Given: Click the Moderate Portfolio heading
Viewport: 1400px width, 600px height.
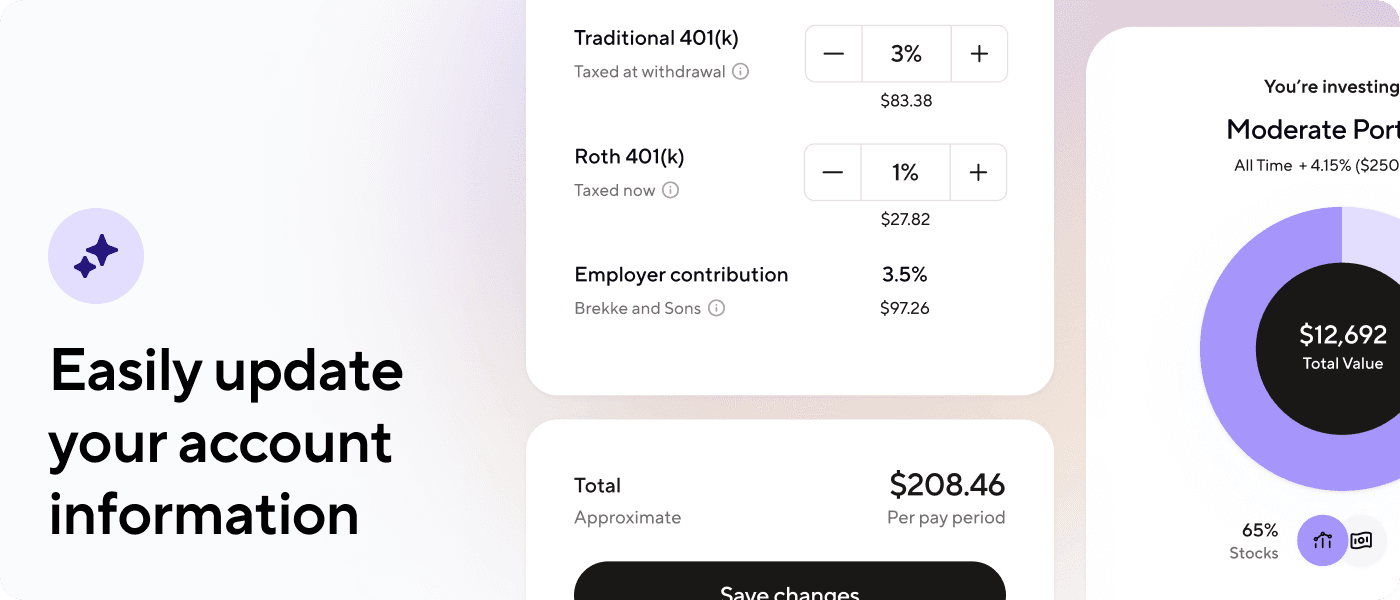Looking at the screenshot, I should 1313,130.
